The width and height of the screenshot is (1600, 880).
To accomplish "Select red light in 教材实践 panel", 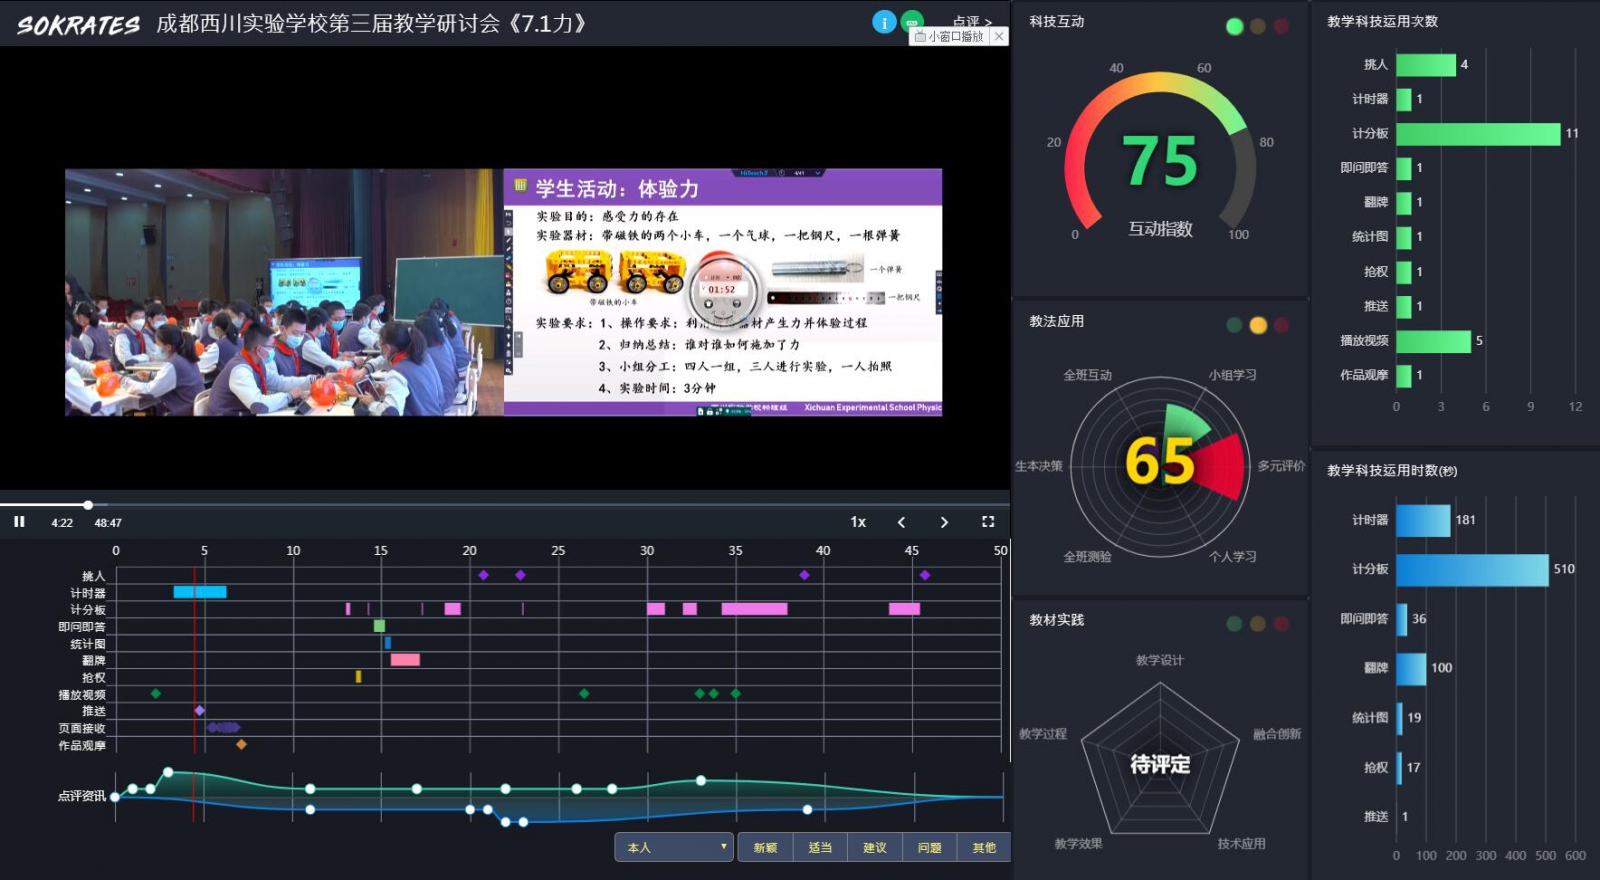I will click(x=1281, y=624).
